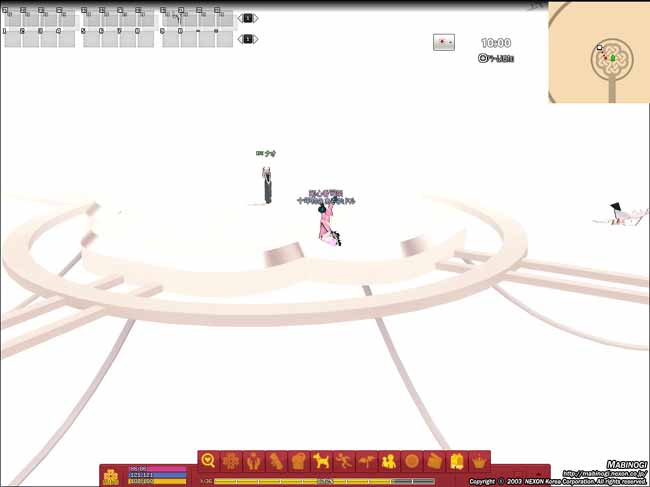Screen dimensions: 650x487
Task: Click the white square marker on the minimap
Action: pyautogui.click(x=599, y=48)
